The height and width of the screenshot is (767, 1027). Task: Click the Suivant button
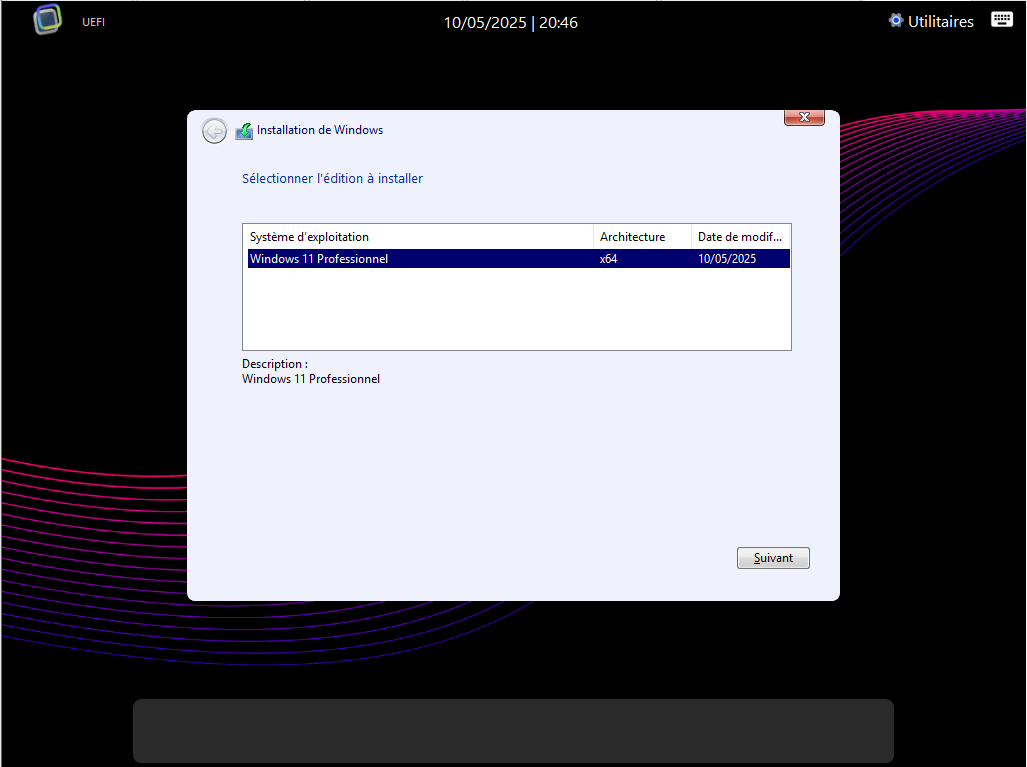[773, 558]
